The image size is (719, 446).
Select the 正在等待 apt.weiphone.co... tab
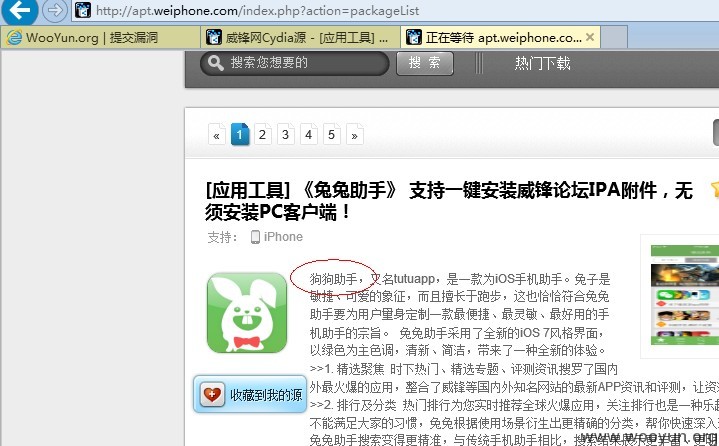(500, 37)
